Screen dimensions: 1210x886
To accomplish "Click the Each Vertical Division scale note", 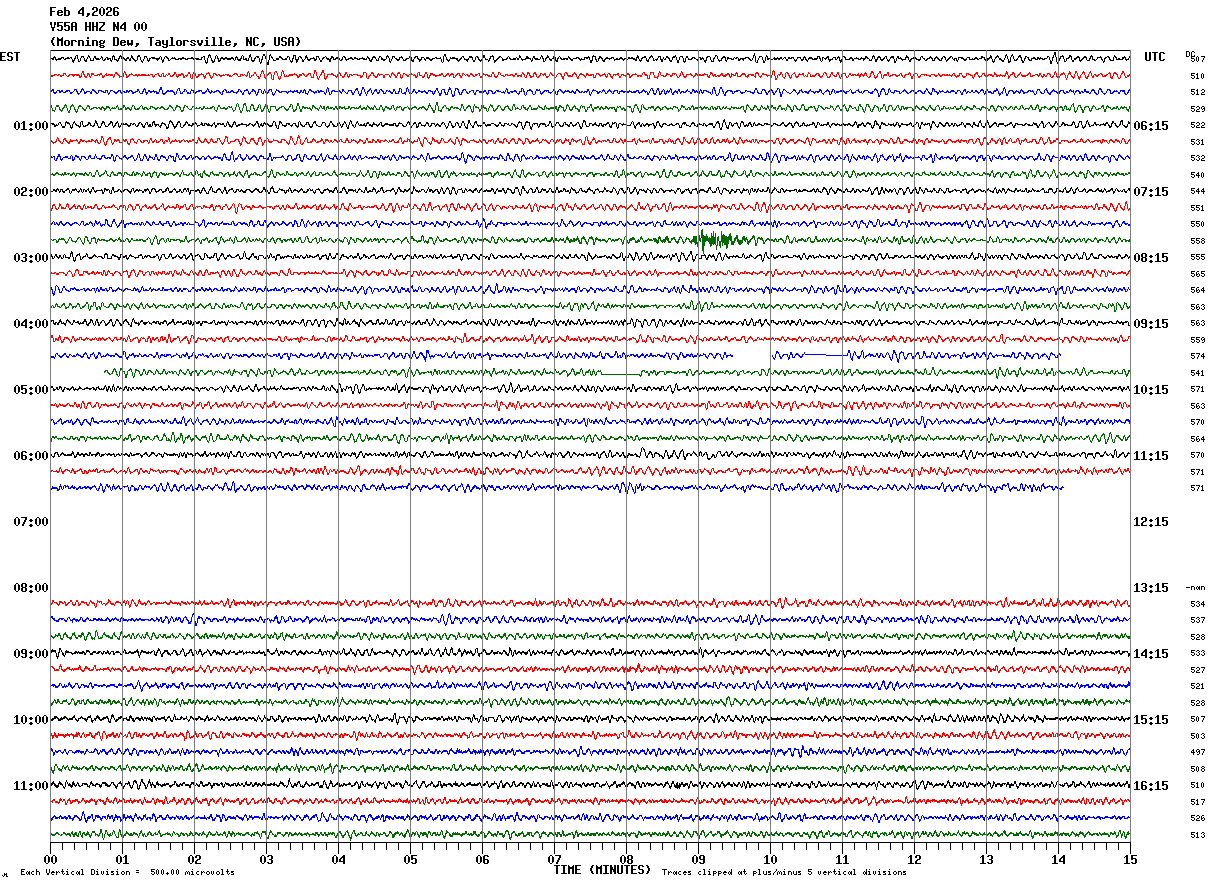I will point(127,873).
